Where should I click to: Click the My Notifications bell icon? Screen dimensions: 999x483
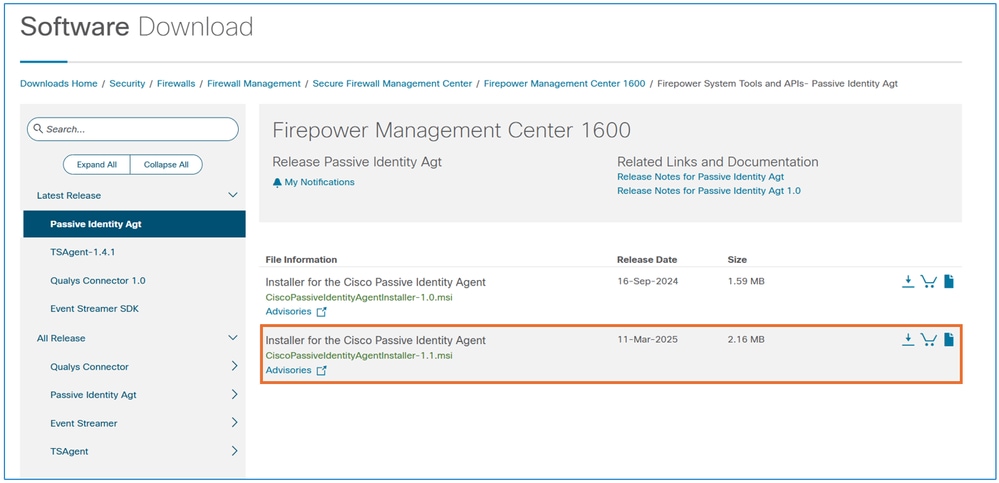coord(277,182)
